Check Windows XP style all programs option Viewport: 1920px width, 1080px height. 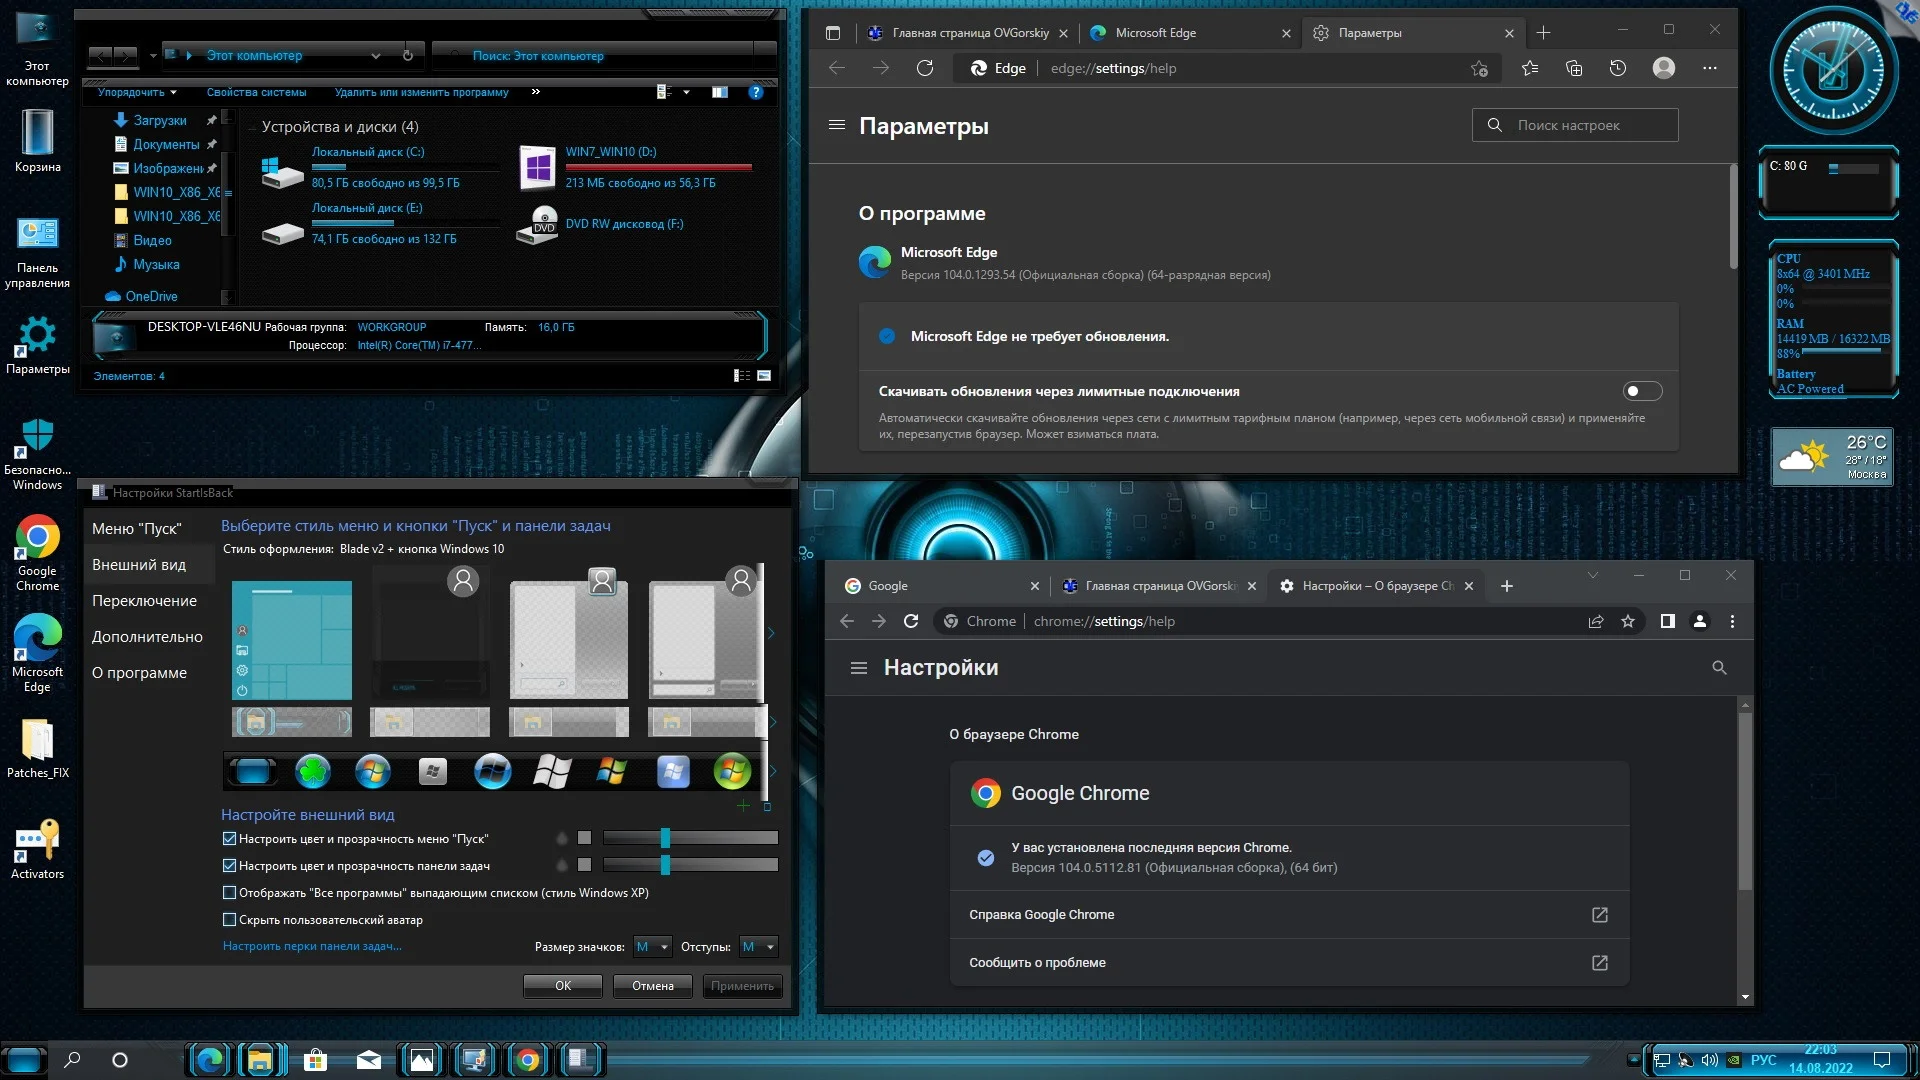[x=229, y=893]
